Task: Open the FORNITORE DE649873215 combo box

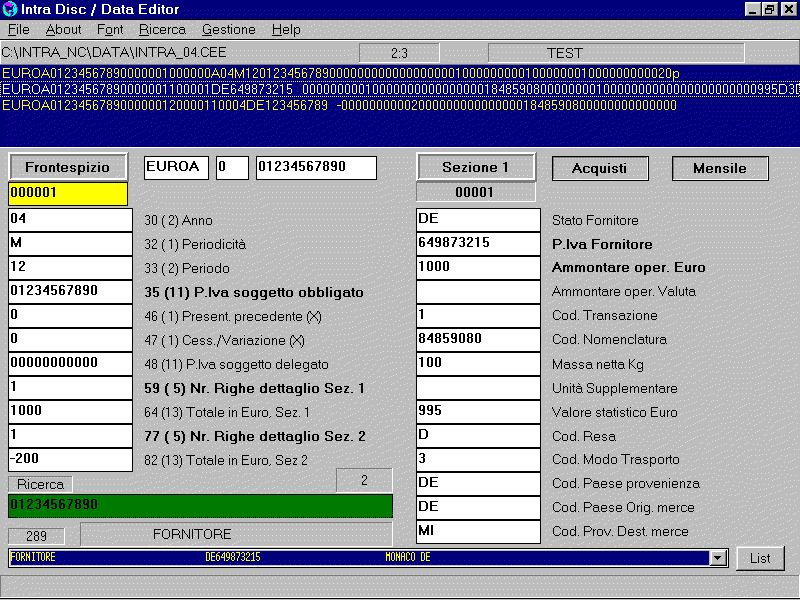Action: coord(368,558)
